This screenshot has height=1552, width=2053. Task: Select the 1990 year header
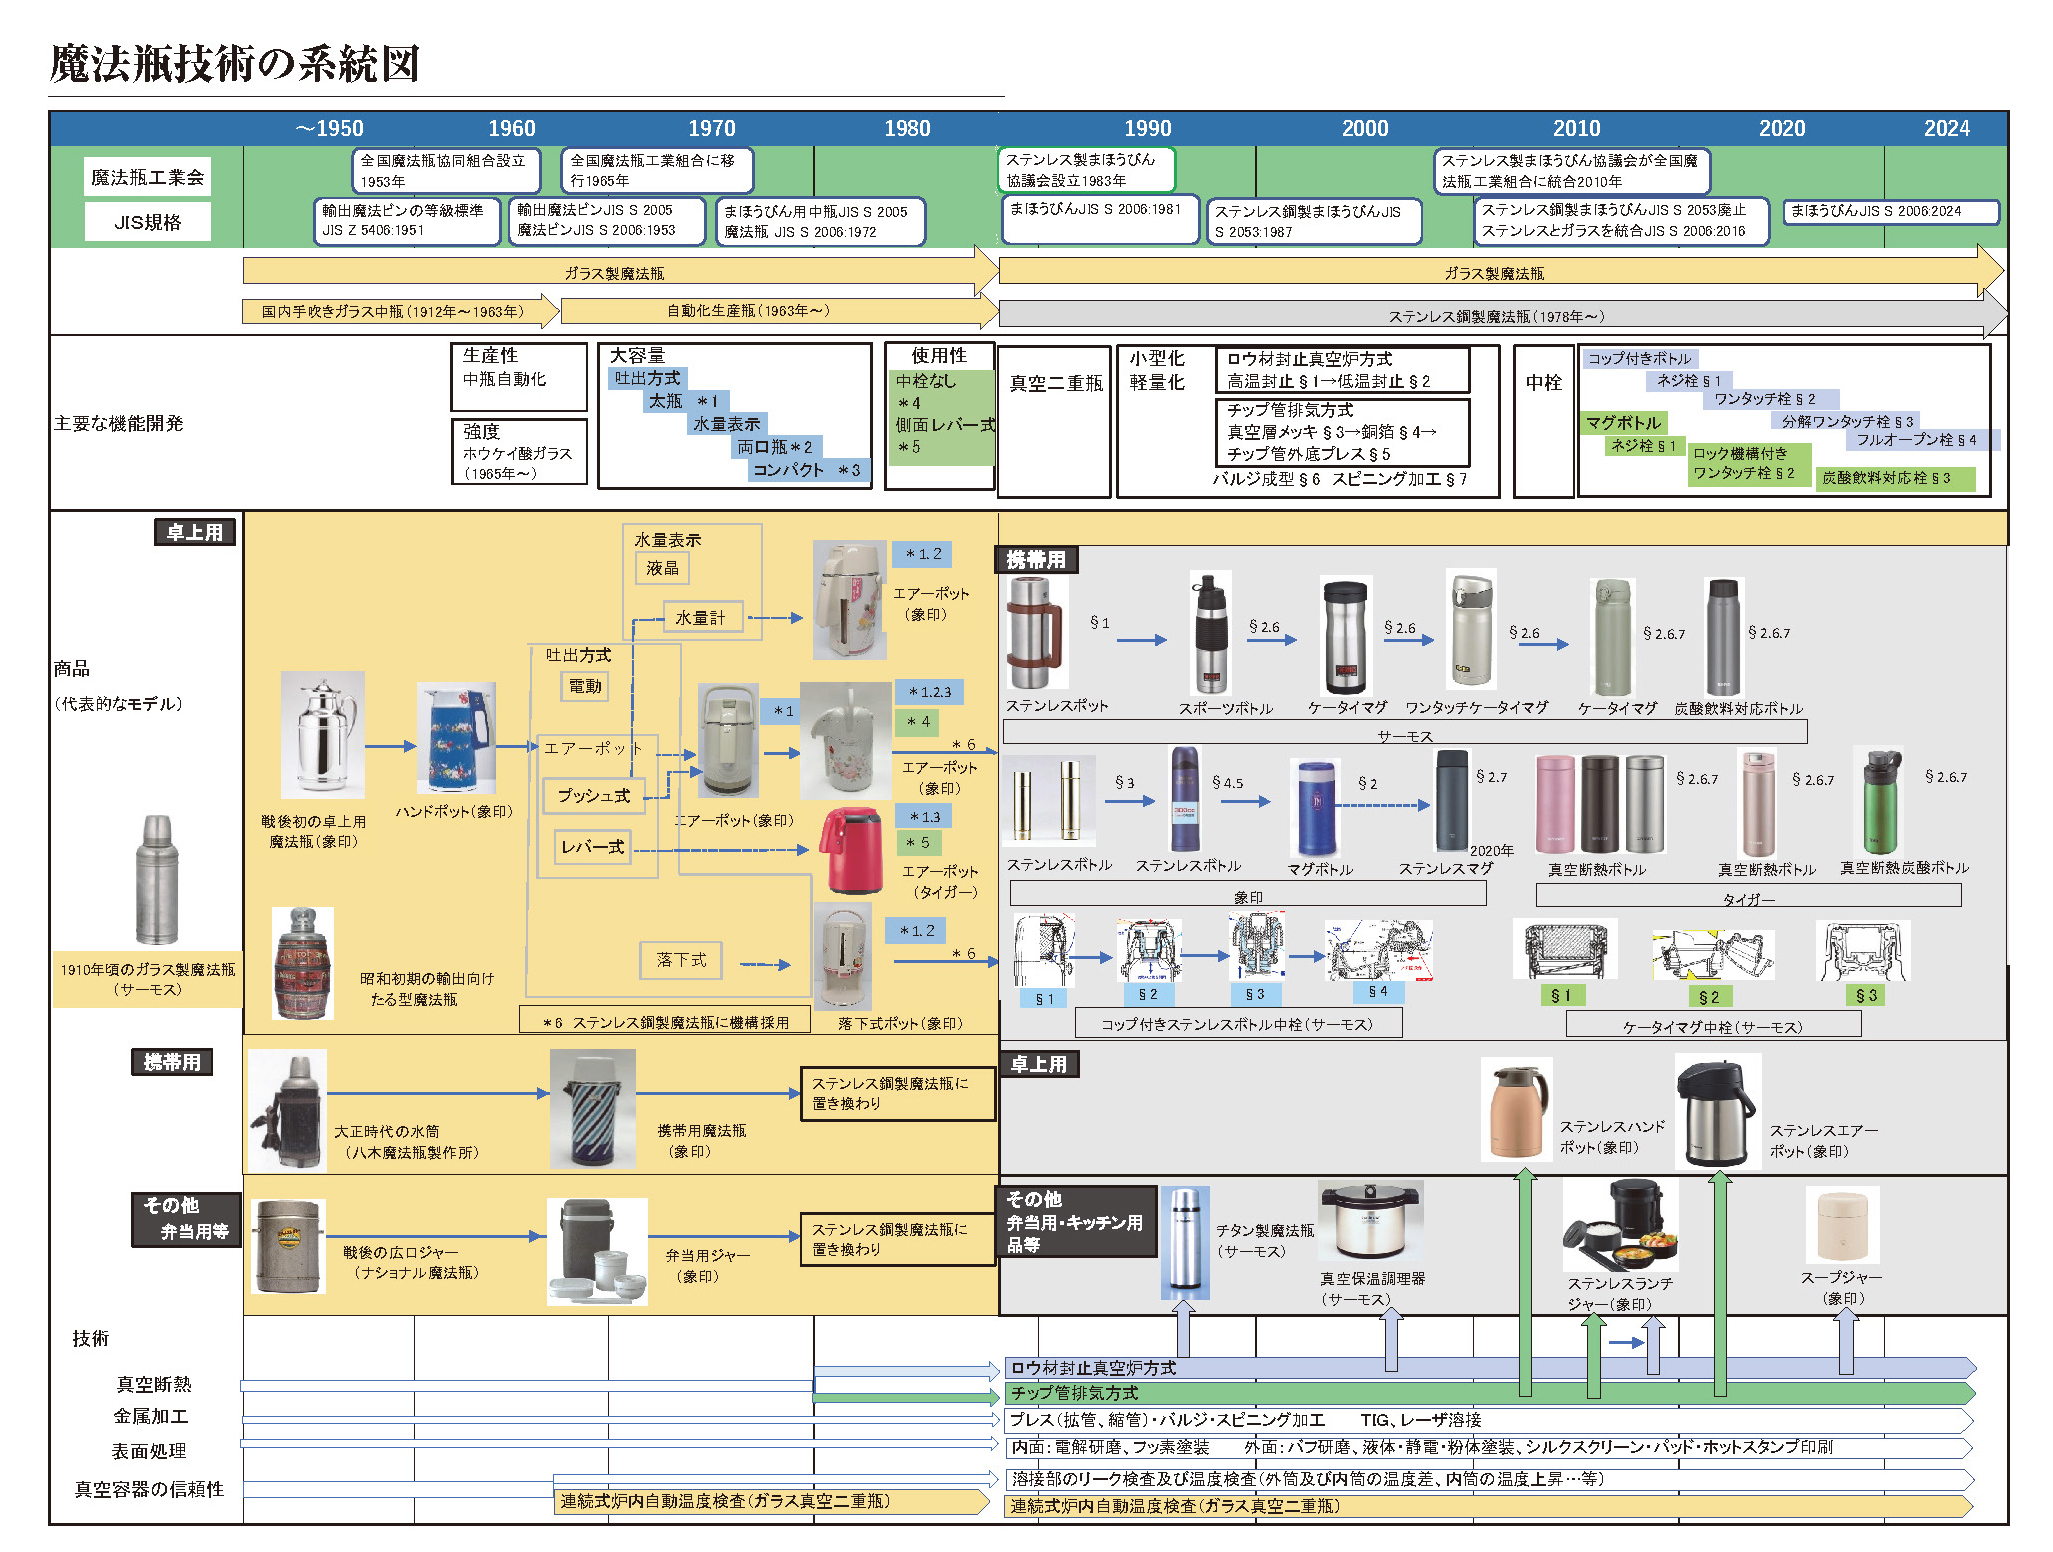click(x=1147, y=128)
